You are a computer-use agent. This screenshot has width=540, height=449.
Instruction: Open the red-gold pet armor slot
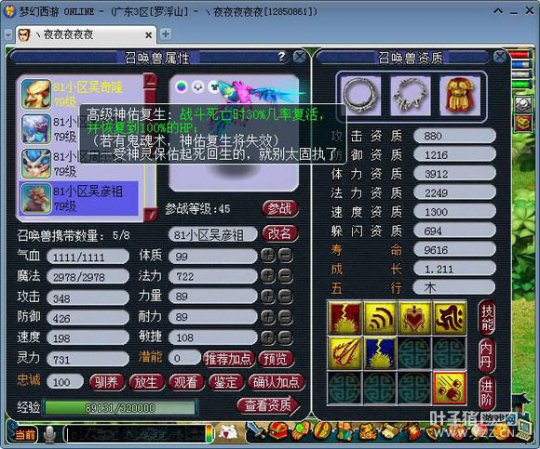click(460, 95)
